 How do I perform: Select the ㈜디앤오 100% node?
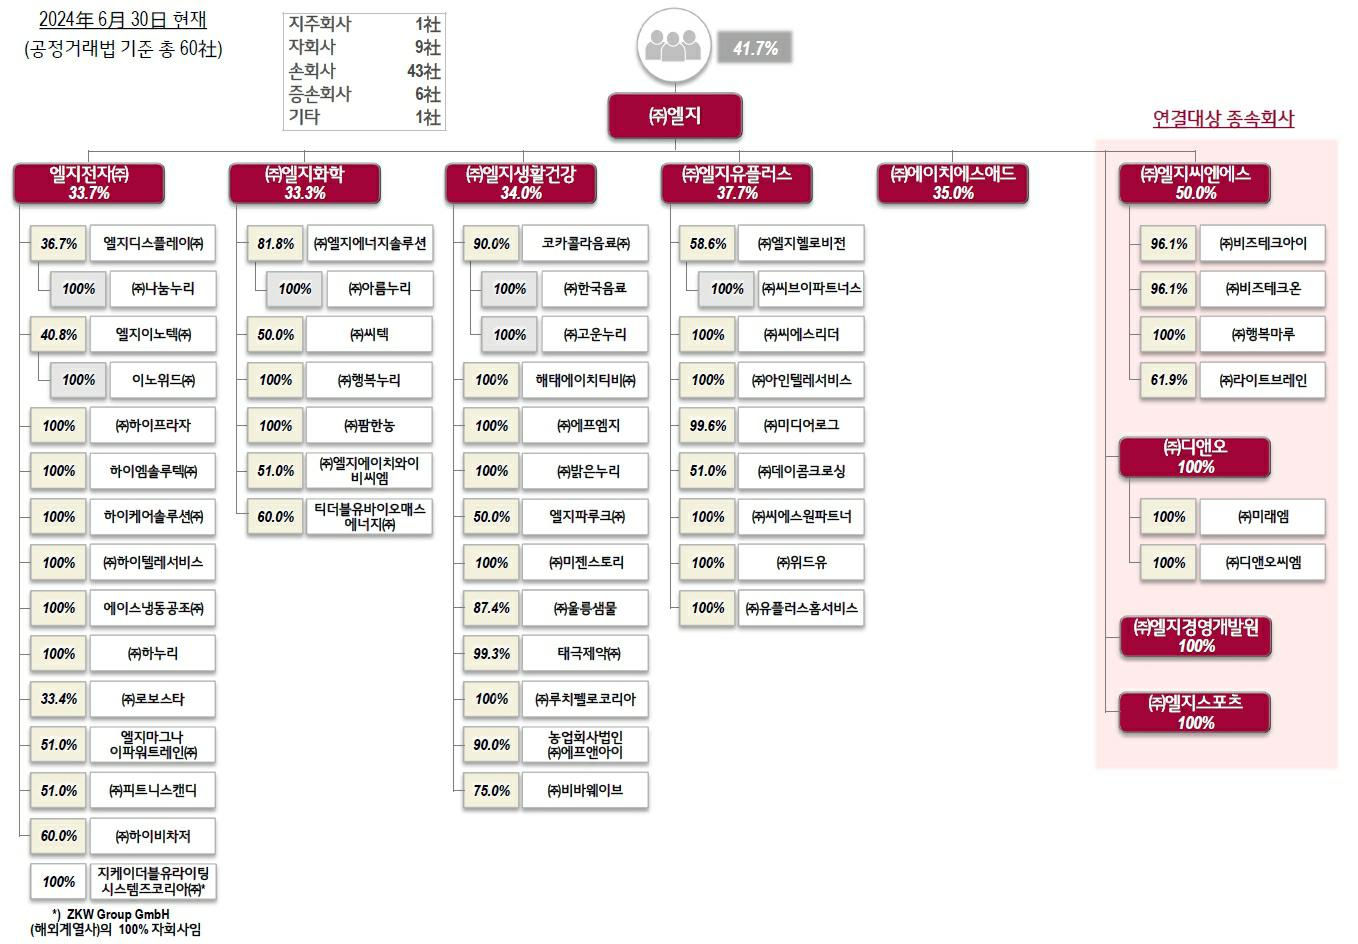pos(1195,457)
